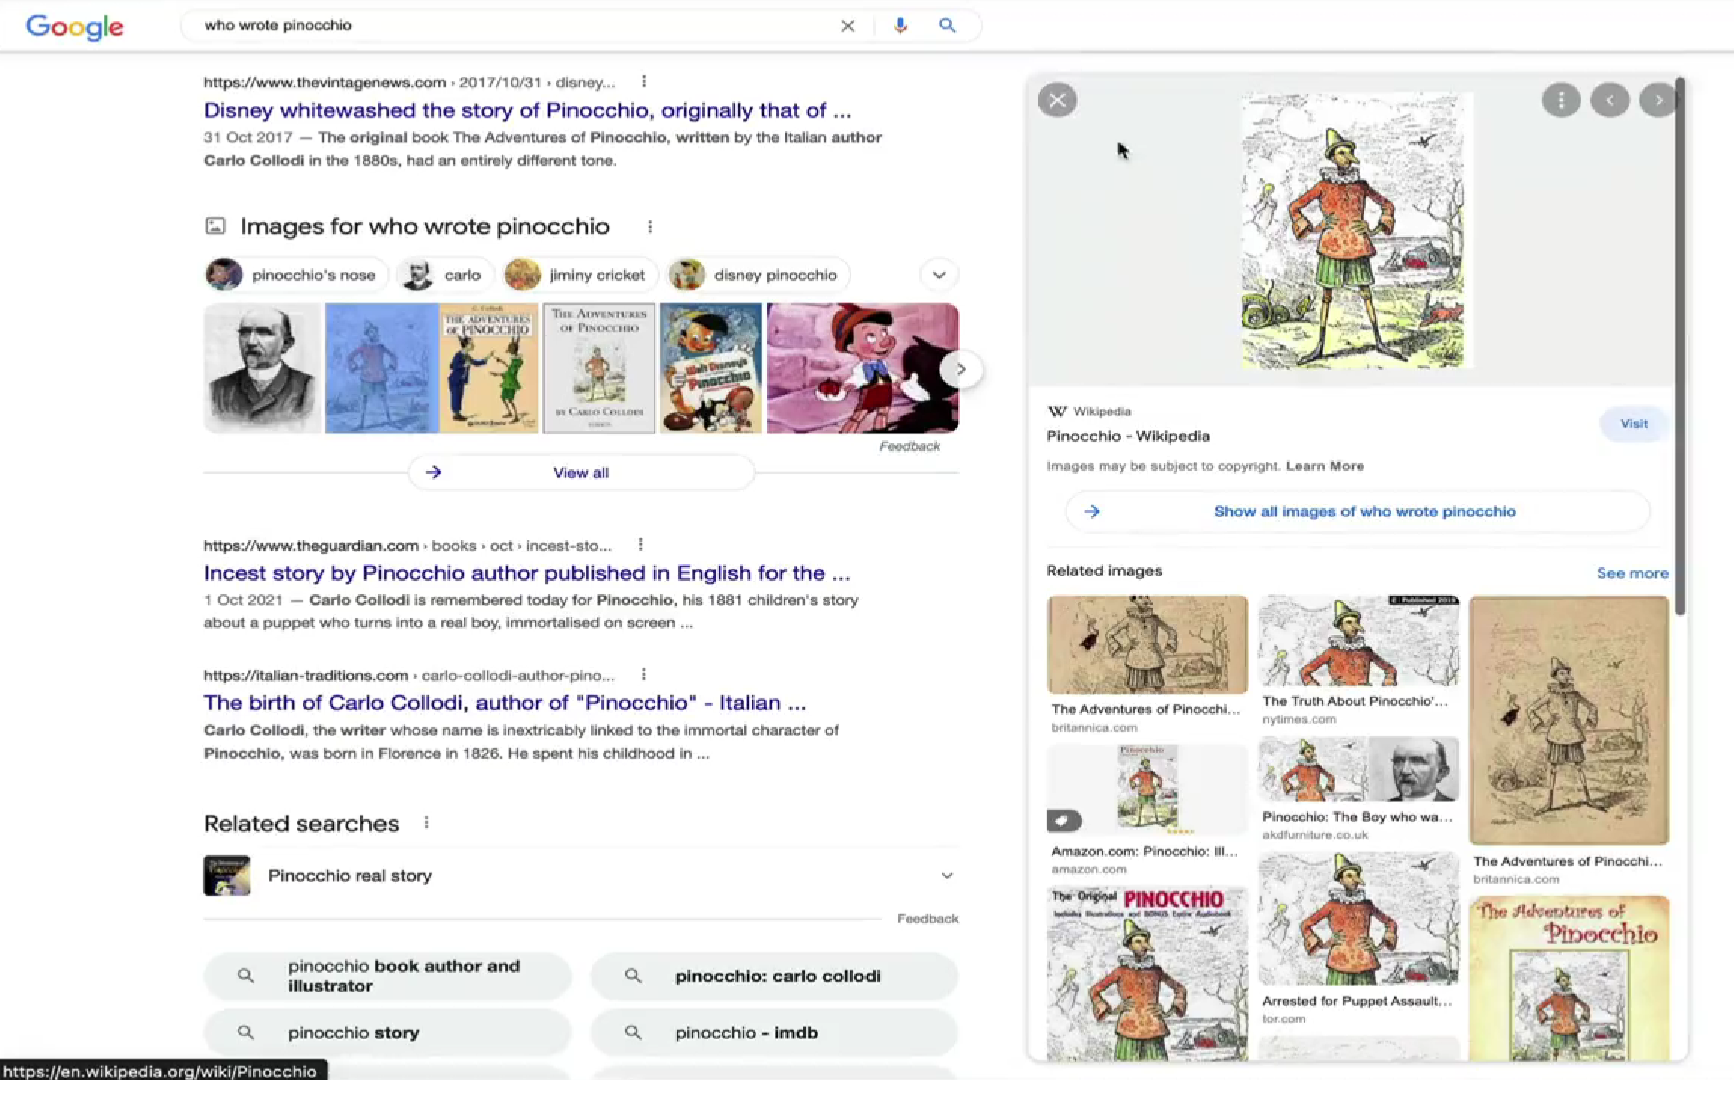
Task: Open options menu for italian-traditions result
Action: [x=643, y=675]
